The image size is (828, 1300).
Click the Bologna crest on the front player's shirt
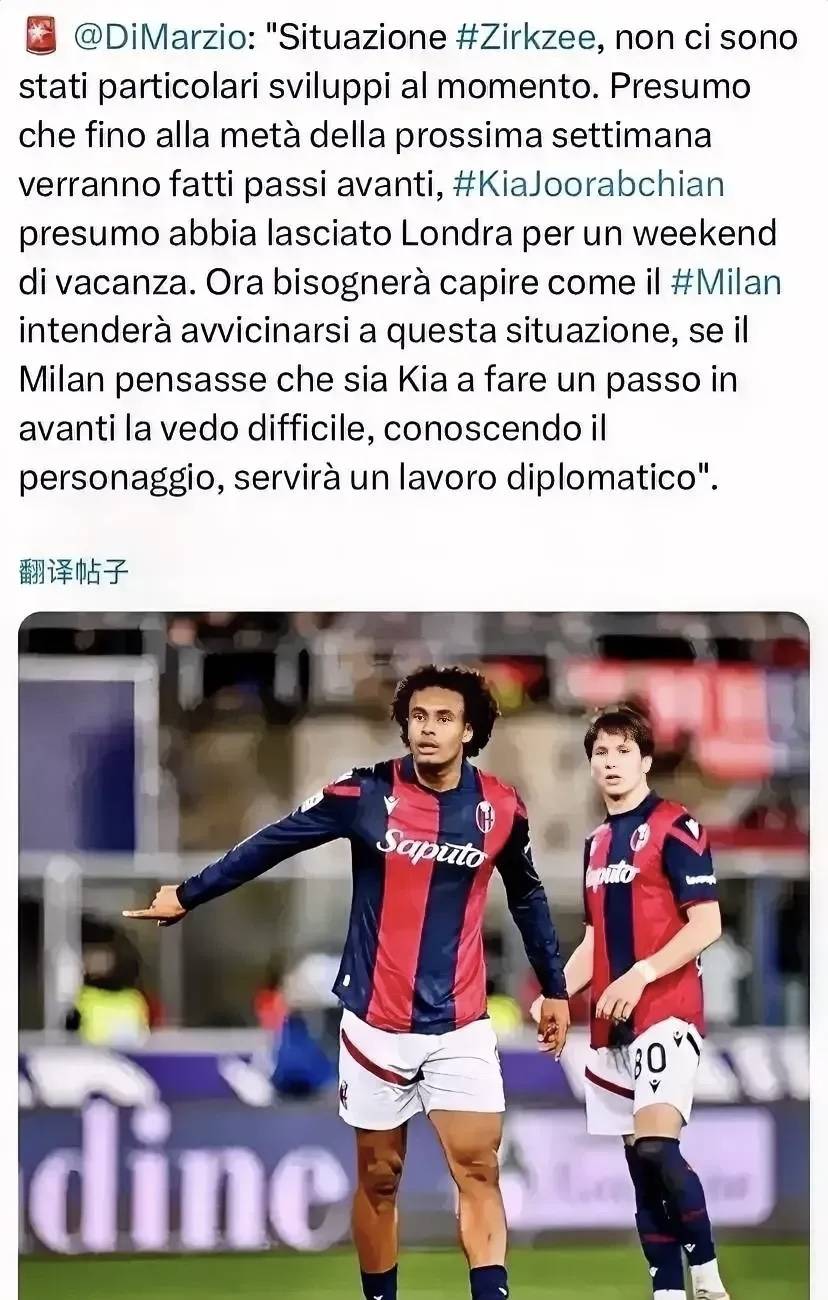(485, 817)
